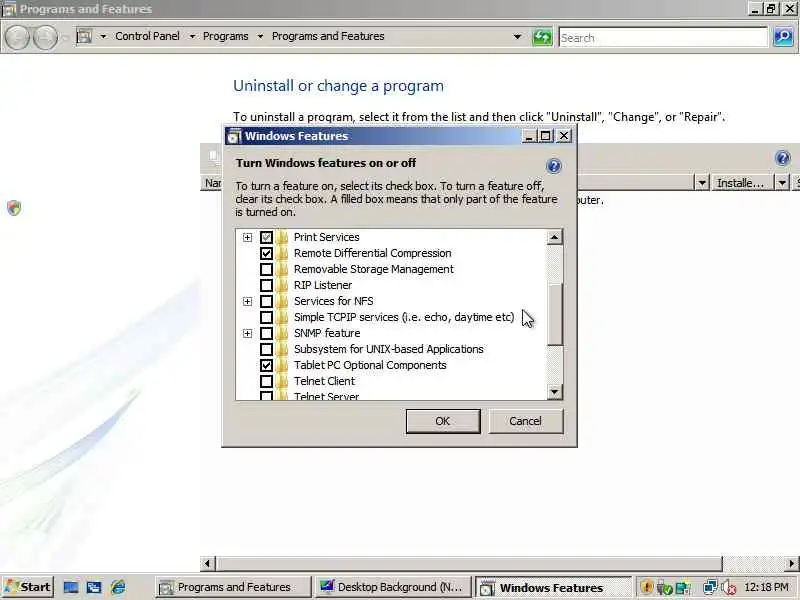Open the Installed On column dropdown arrow
The width and height of the screenshot is (800, 600).
point(782,183)
